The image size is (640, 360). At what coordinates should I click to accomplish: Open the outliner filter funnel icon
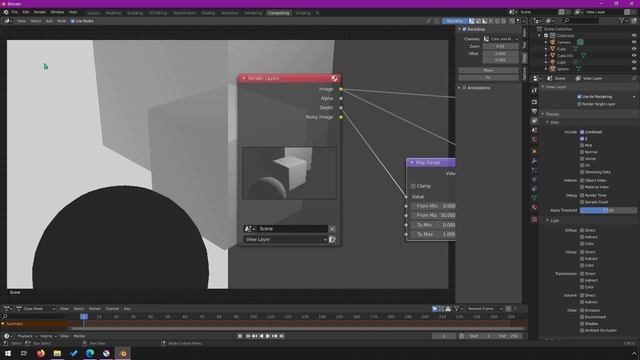(x=621, y=20)
